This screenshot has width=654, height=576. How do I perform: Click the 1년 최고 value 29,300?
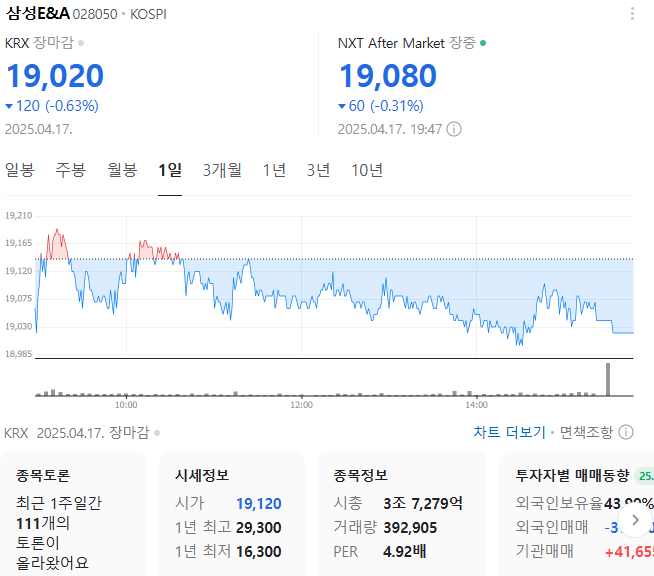tap(259, 528)
